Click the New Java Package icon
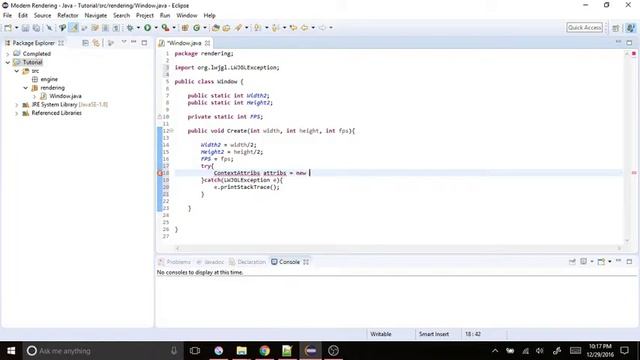The height and width of the screenshot is (360, 640). pos(185,28)
